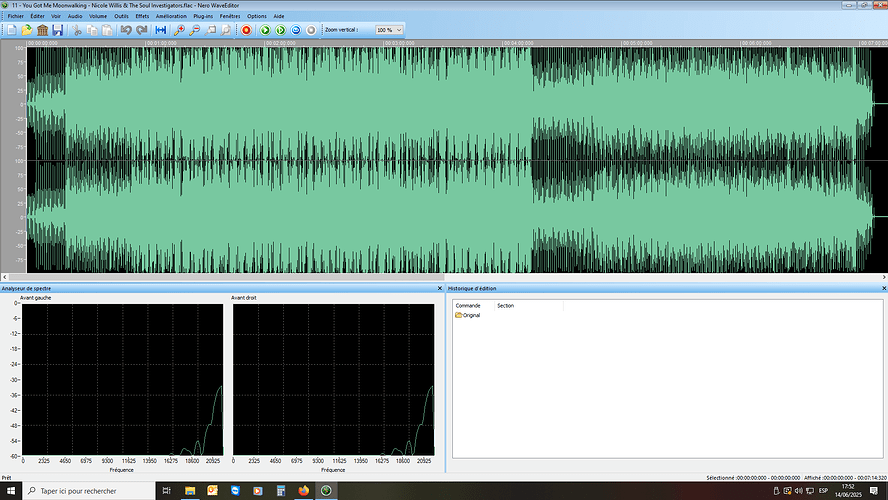Play the audio with first green button
The width and height of the screenshot is (888, 500).
point(264,30)
